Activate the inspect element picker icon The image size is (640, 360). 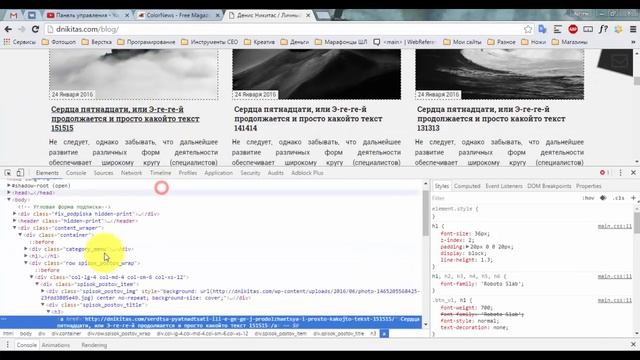pyautogui.click(x=8, y=173)
